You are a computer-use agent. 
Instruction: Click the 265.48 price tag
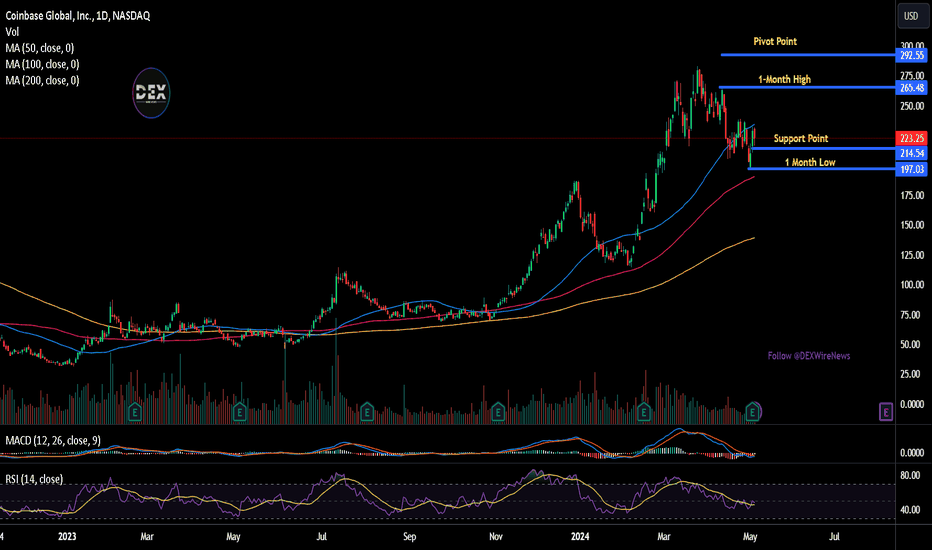coord(912,88)
